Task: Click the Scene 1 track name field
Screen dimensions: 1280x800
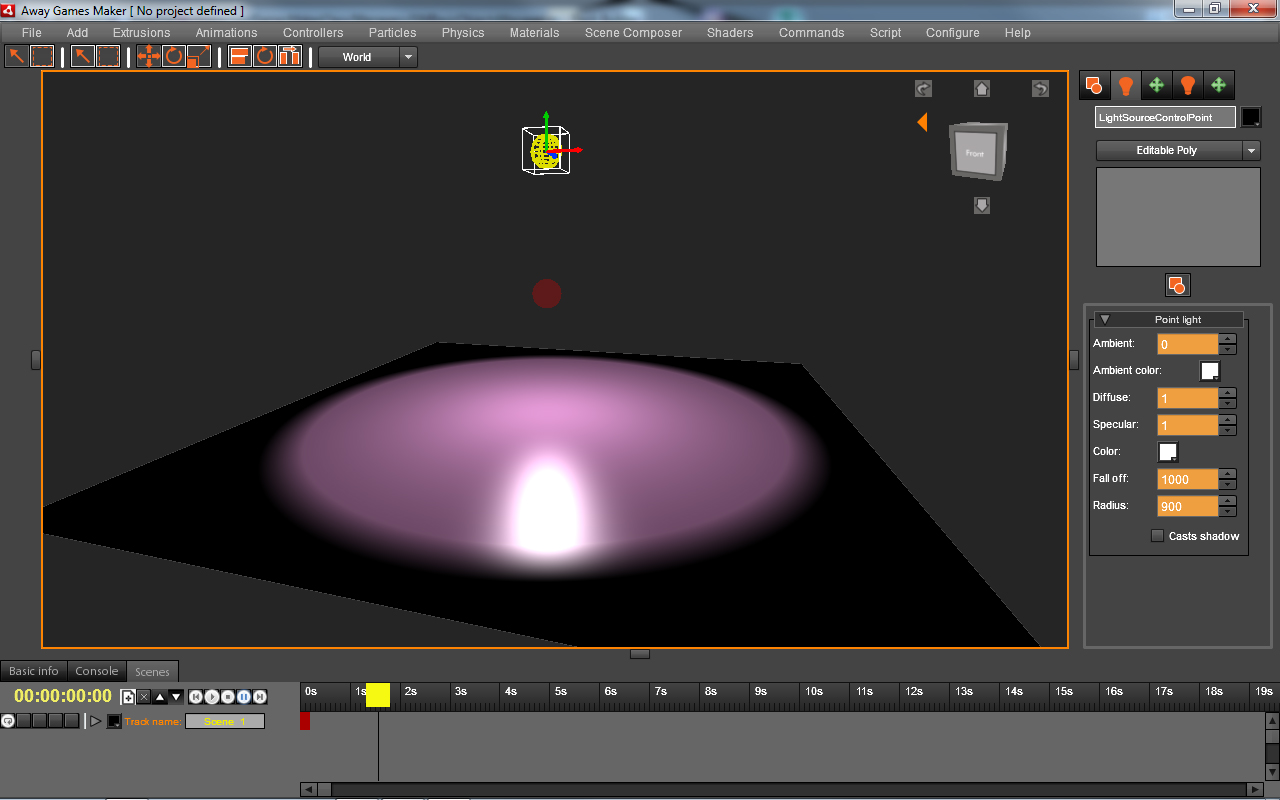Action: (x=225, y=721)
